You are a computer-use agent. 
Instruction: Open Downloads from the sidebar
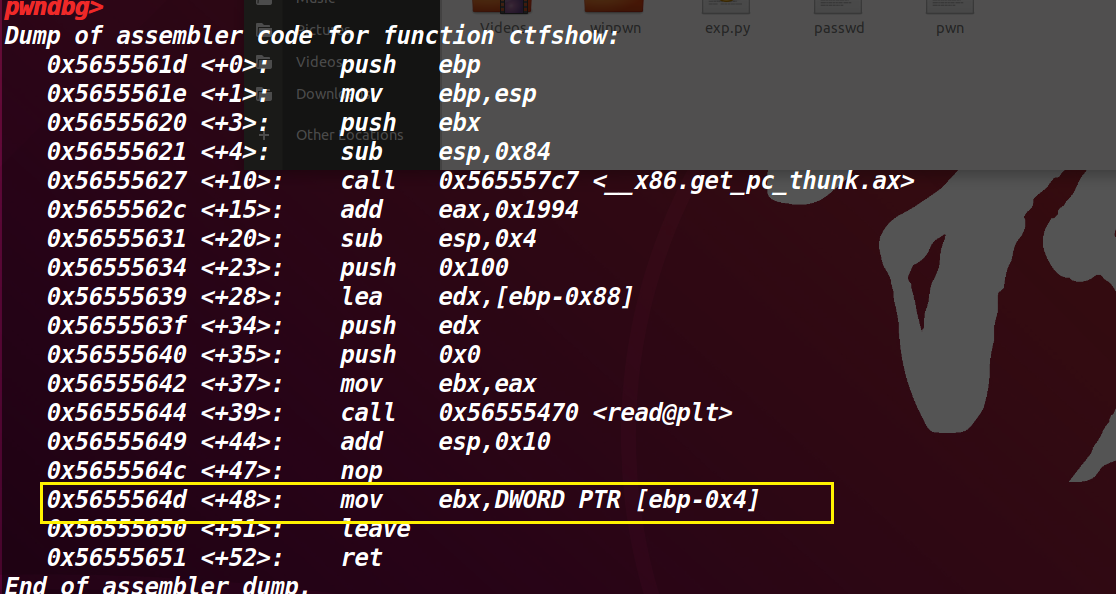point(320,94)
